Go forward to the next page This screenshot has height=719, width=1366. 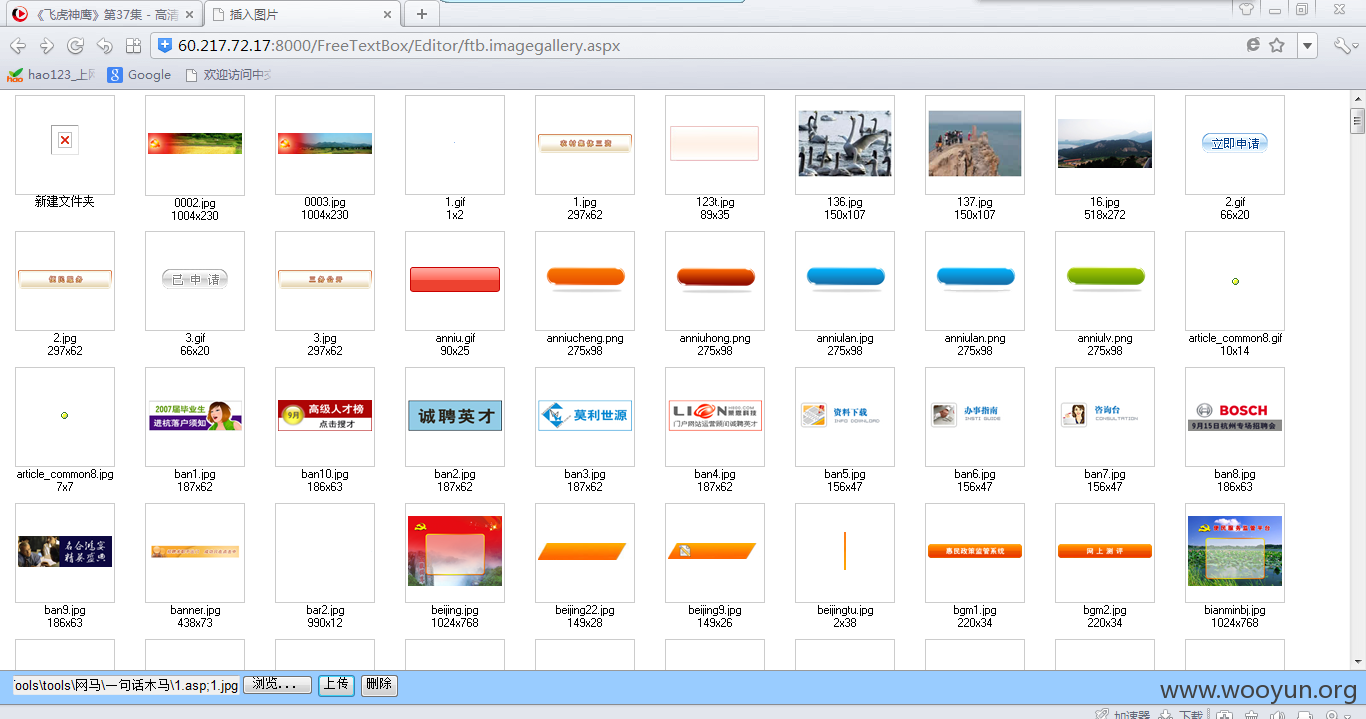click(46, 46)
